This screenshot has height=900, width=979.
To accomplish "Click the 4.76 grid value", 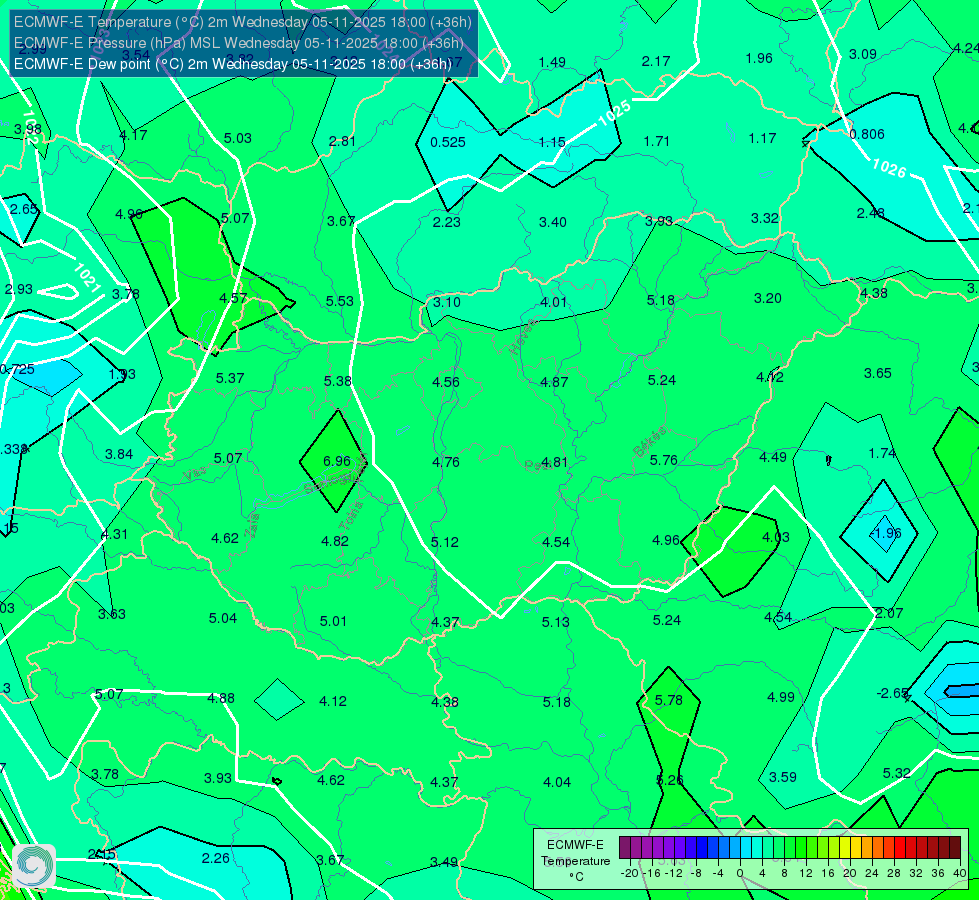I will click(x=446, y=462).
